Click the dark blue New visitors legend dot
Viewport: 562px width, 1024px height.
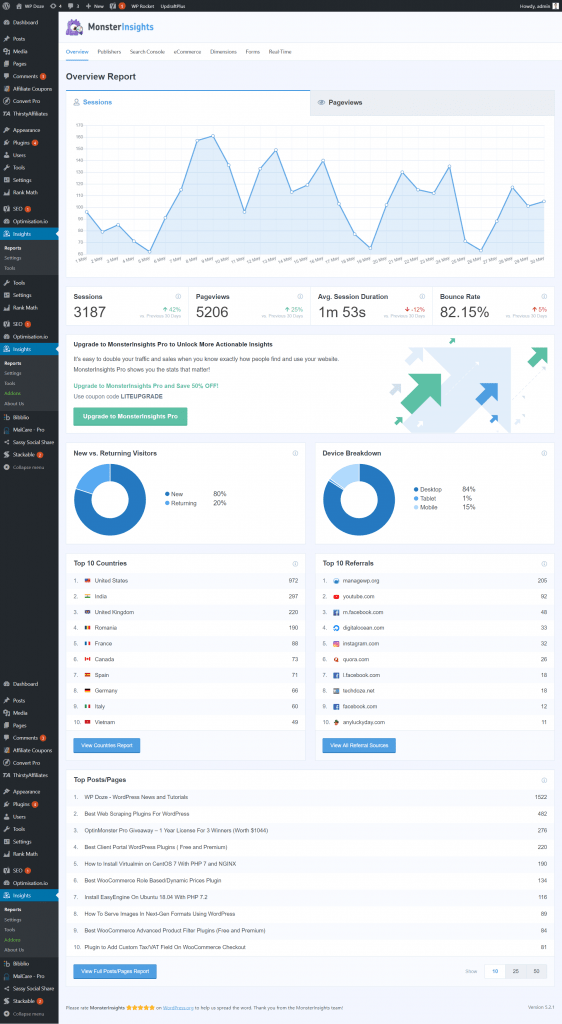coord(167,494)
